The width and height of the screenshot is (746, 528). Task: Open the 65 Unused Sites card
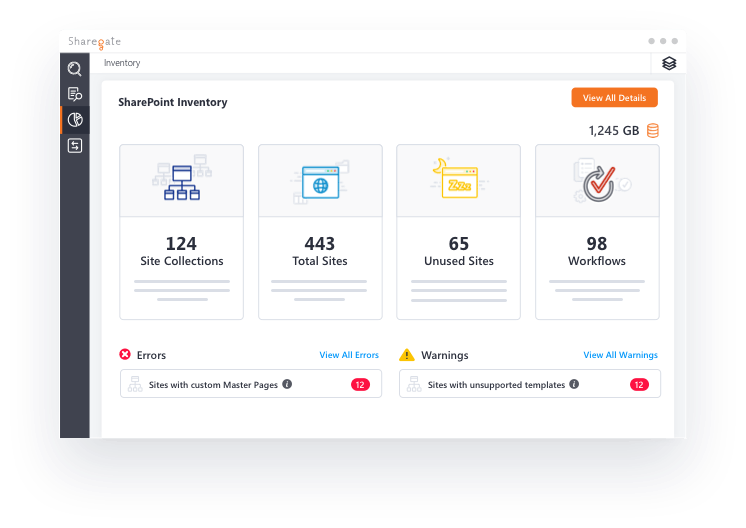(x=459, y=232)
